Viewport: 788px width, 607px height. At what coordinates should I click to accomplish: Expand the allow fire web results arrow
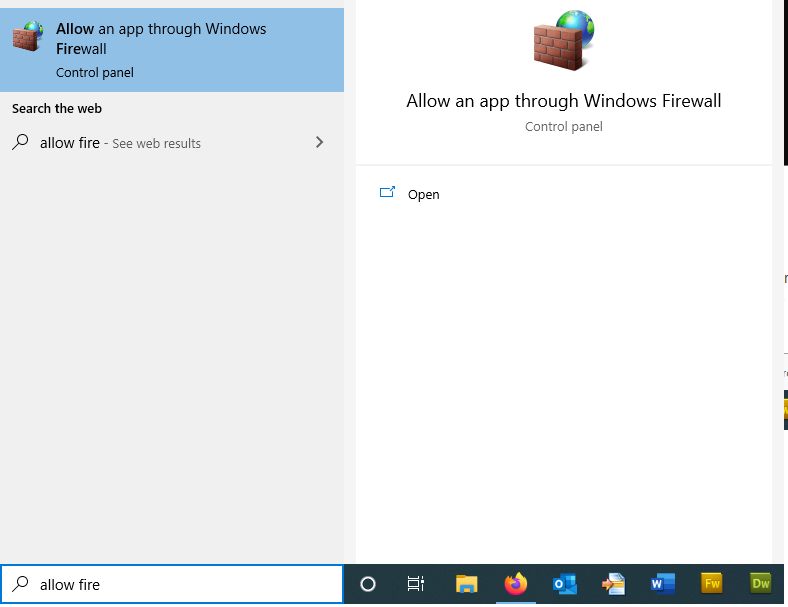pos(319,142)
